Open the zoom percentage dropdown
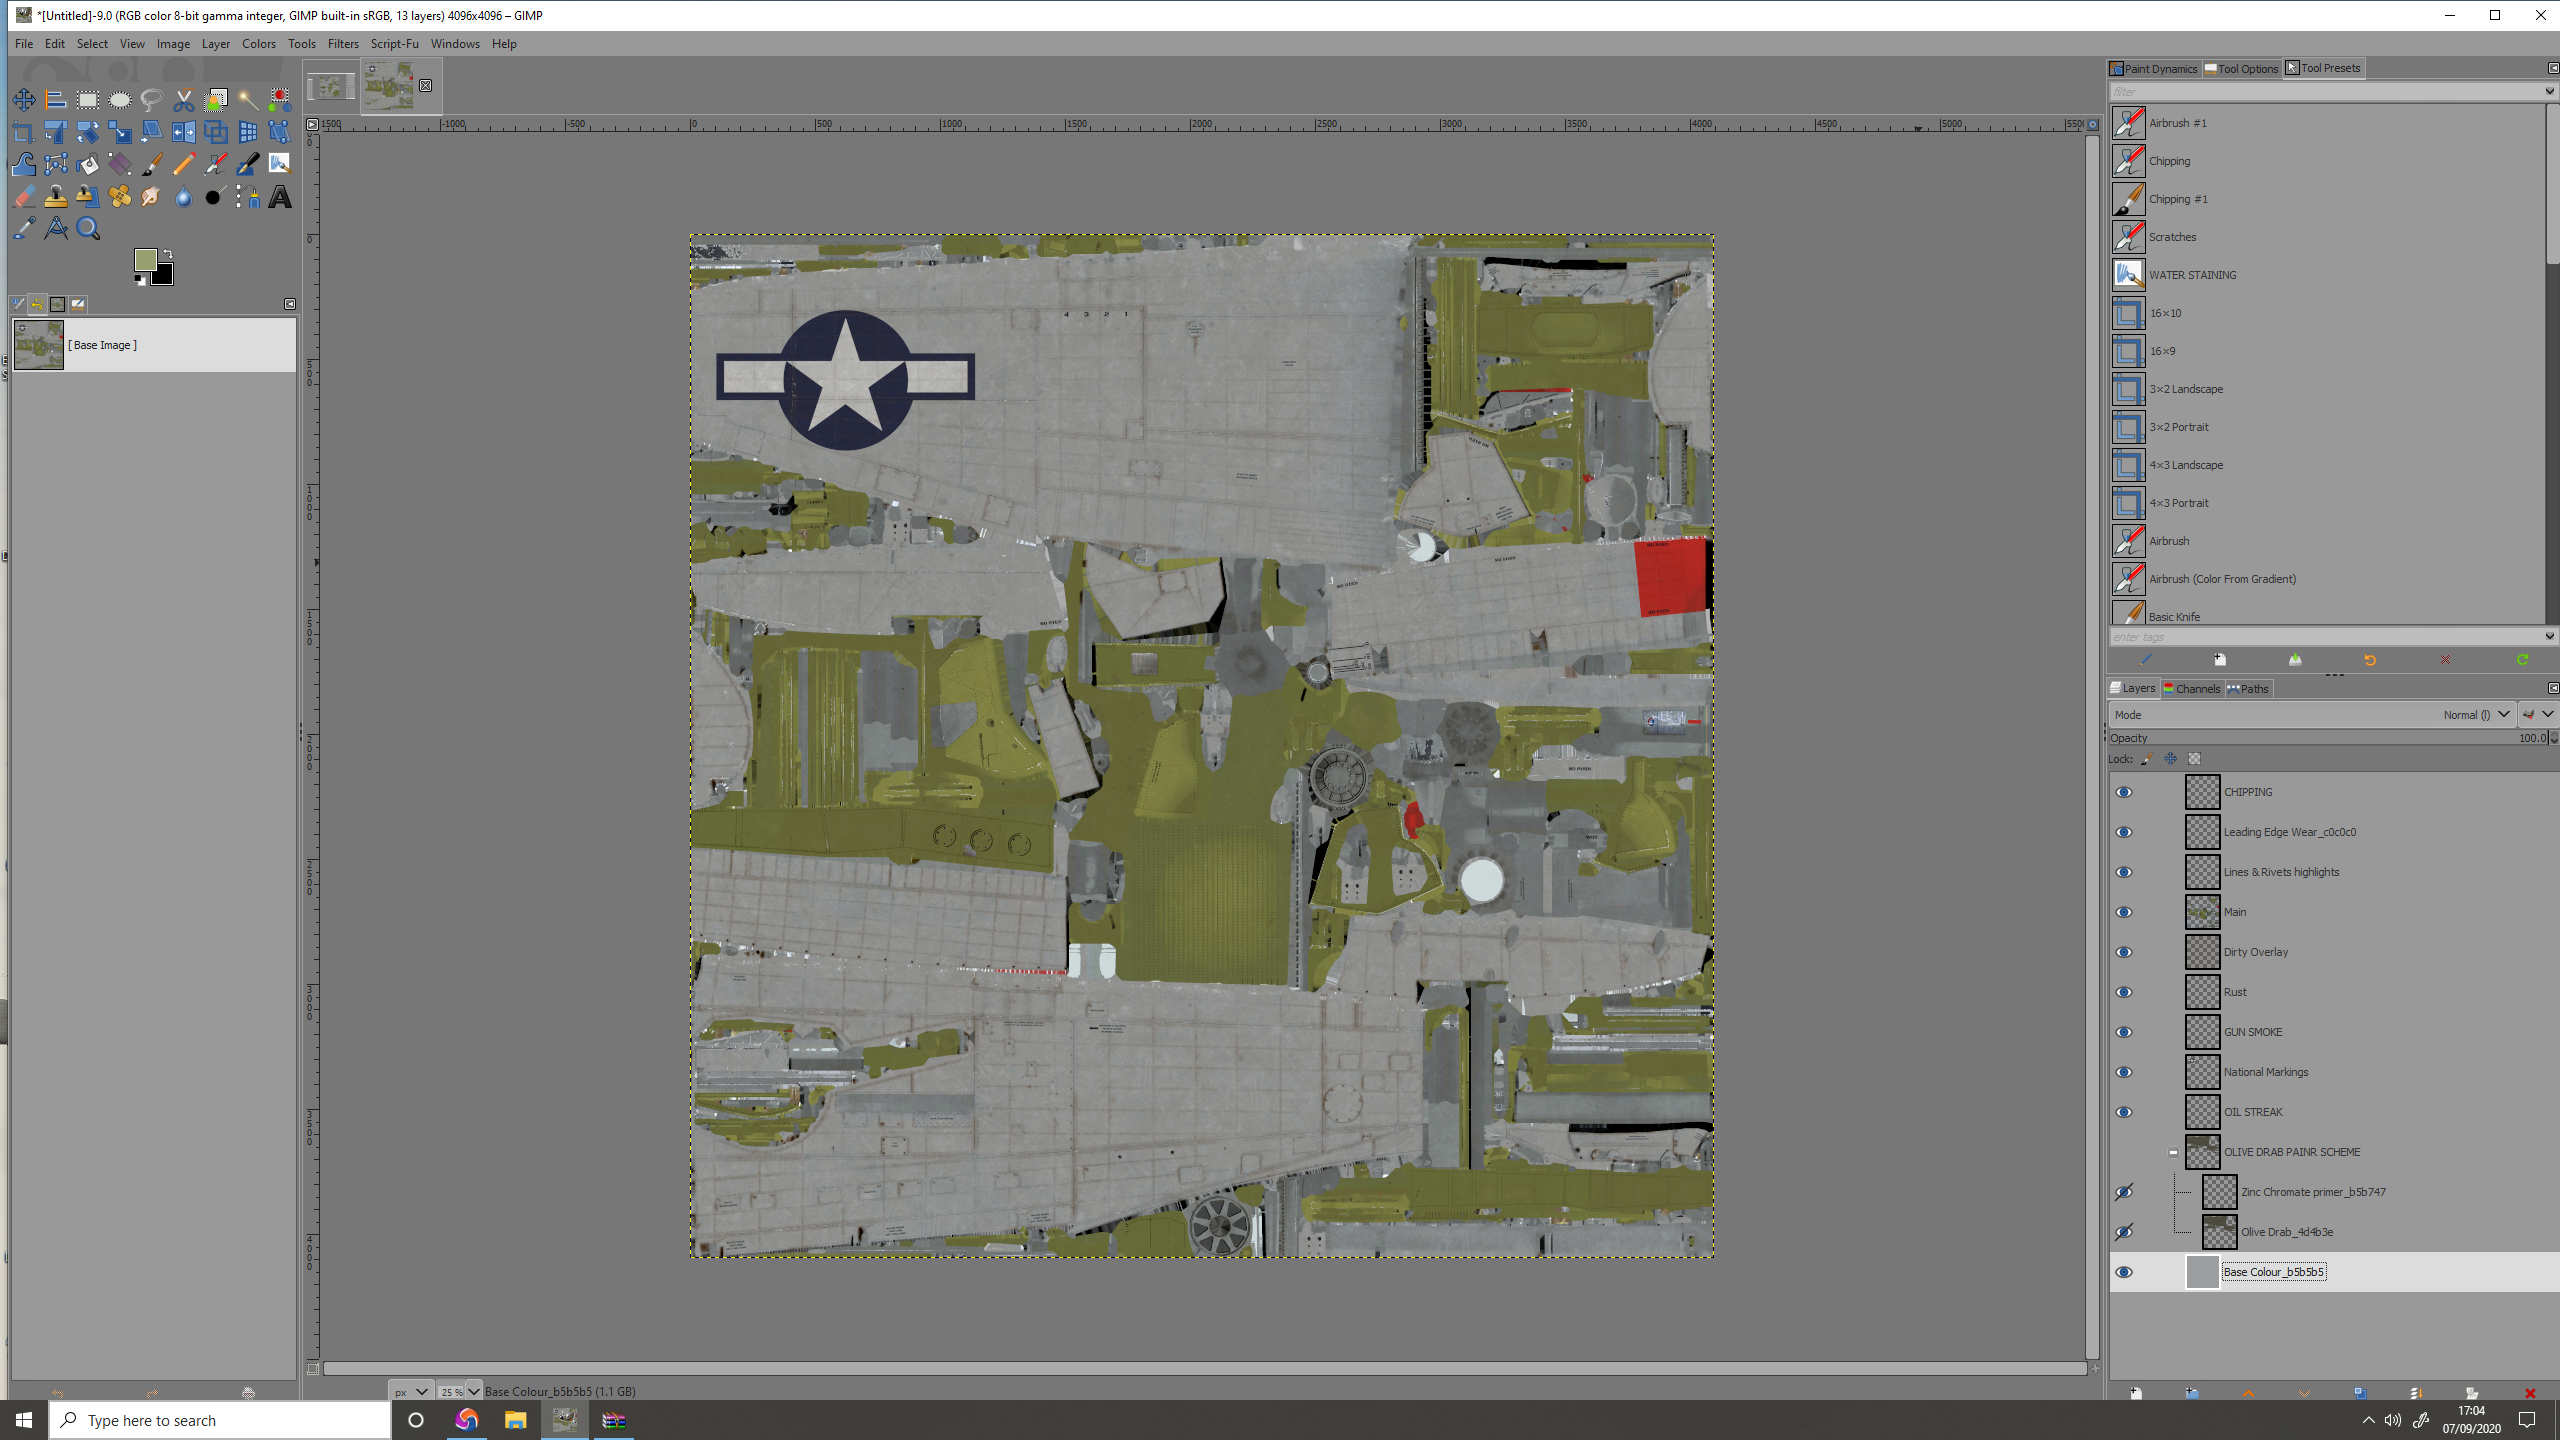The height and width of the screenshot is (1440, 2560). pyautogui.click(x=473, y=1391)
